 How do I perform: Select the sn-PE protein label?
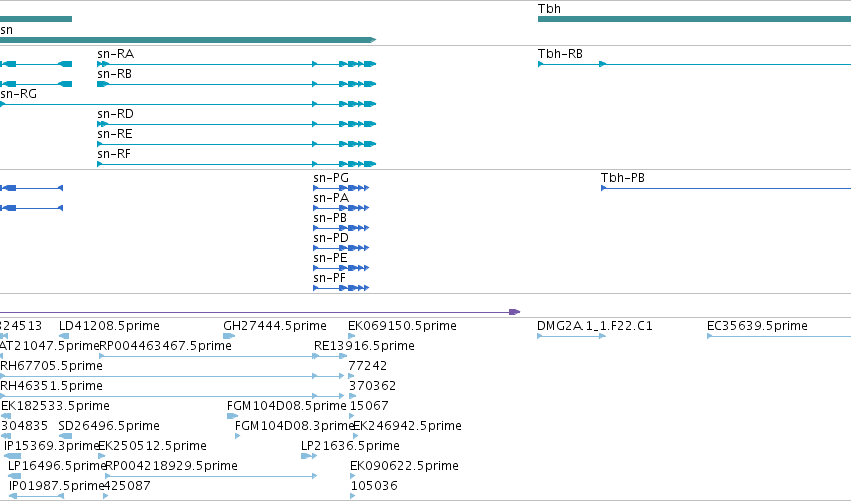coord(330,258)
